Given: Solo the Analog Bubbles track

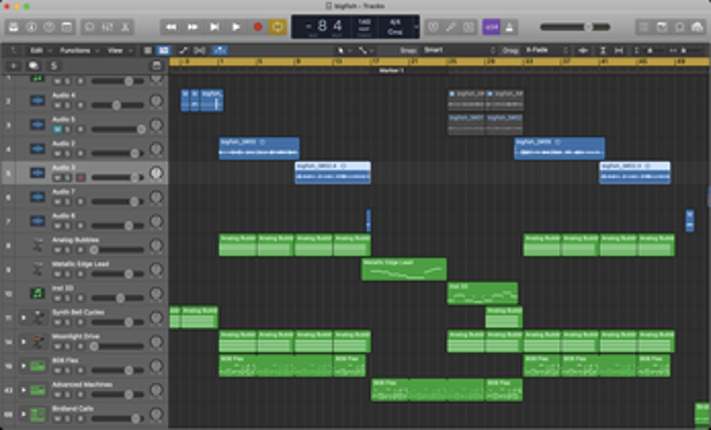Looking at the screenshot, I should (x=68, y=249).
